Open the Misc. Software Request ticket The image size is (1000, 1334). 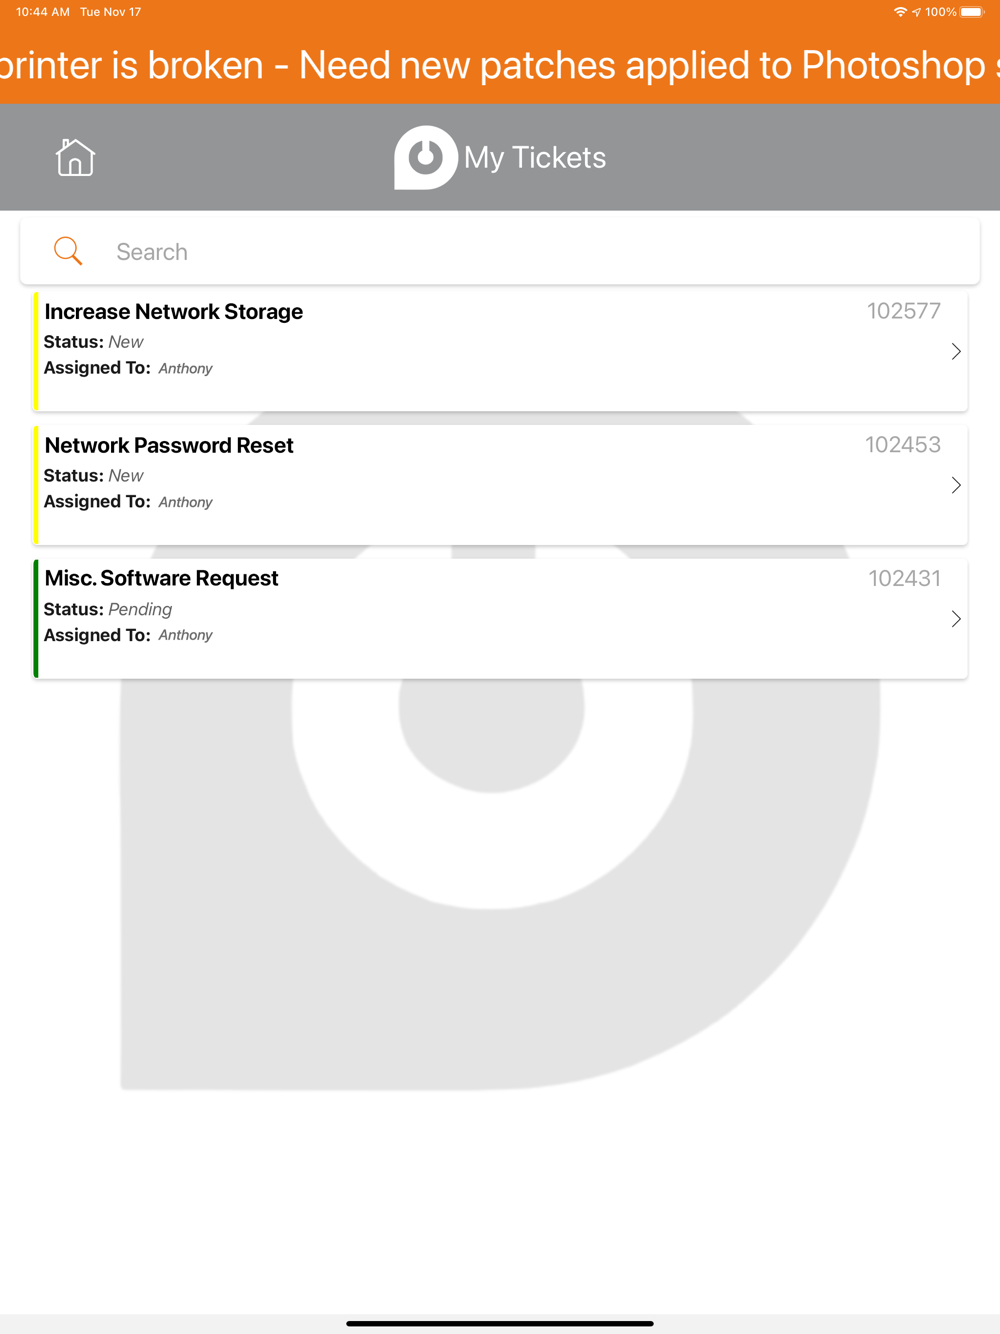click(500, 619)
